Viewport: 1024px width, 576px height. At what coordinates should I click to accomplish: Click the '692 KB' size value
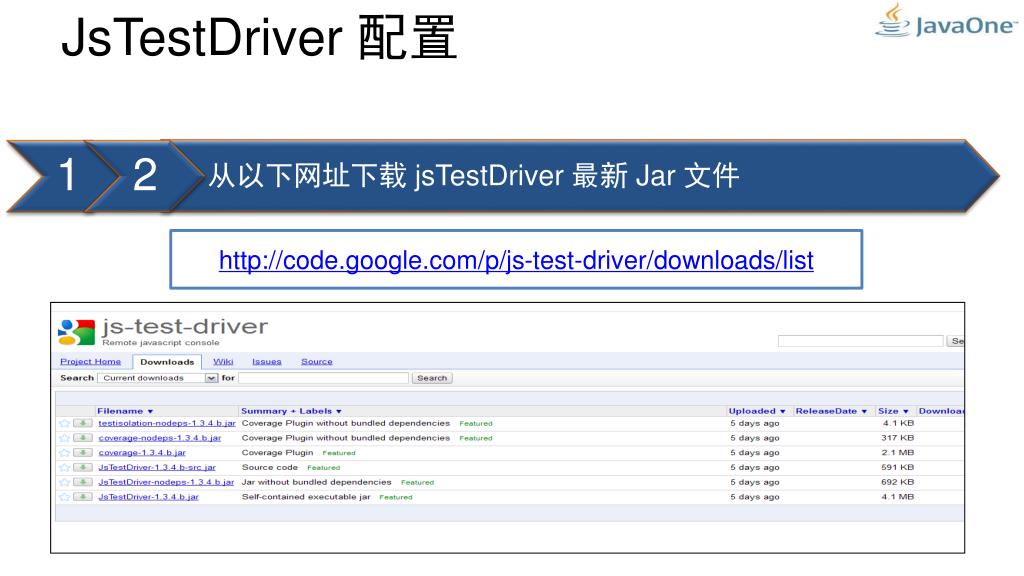coord(897,482)
